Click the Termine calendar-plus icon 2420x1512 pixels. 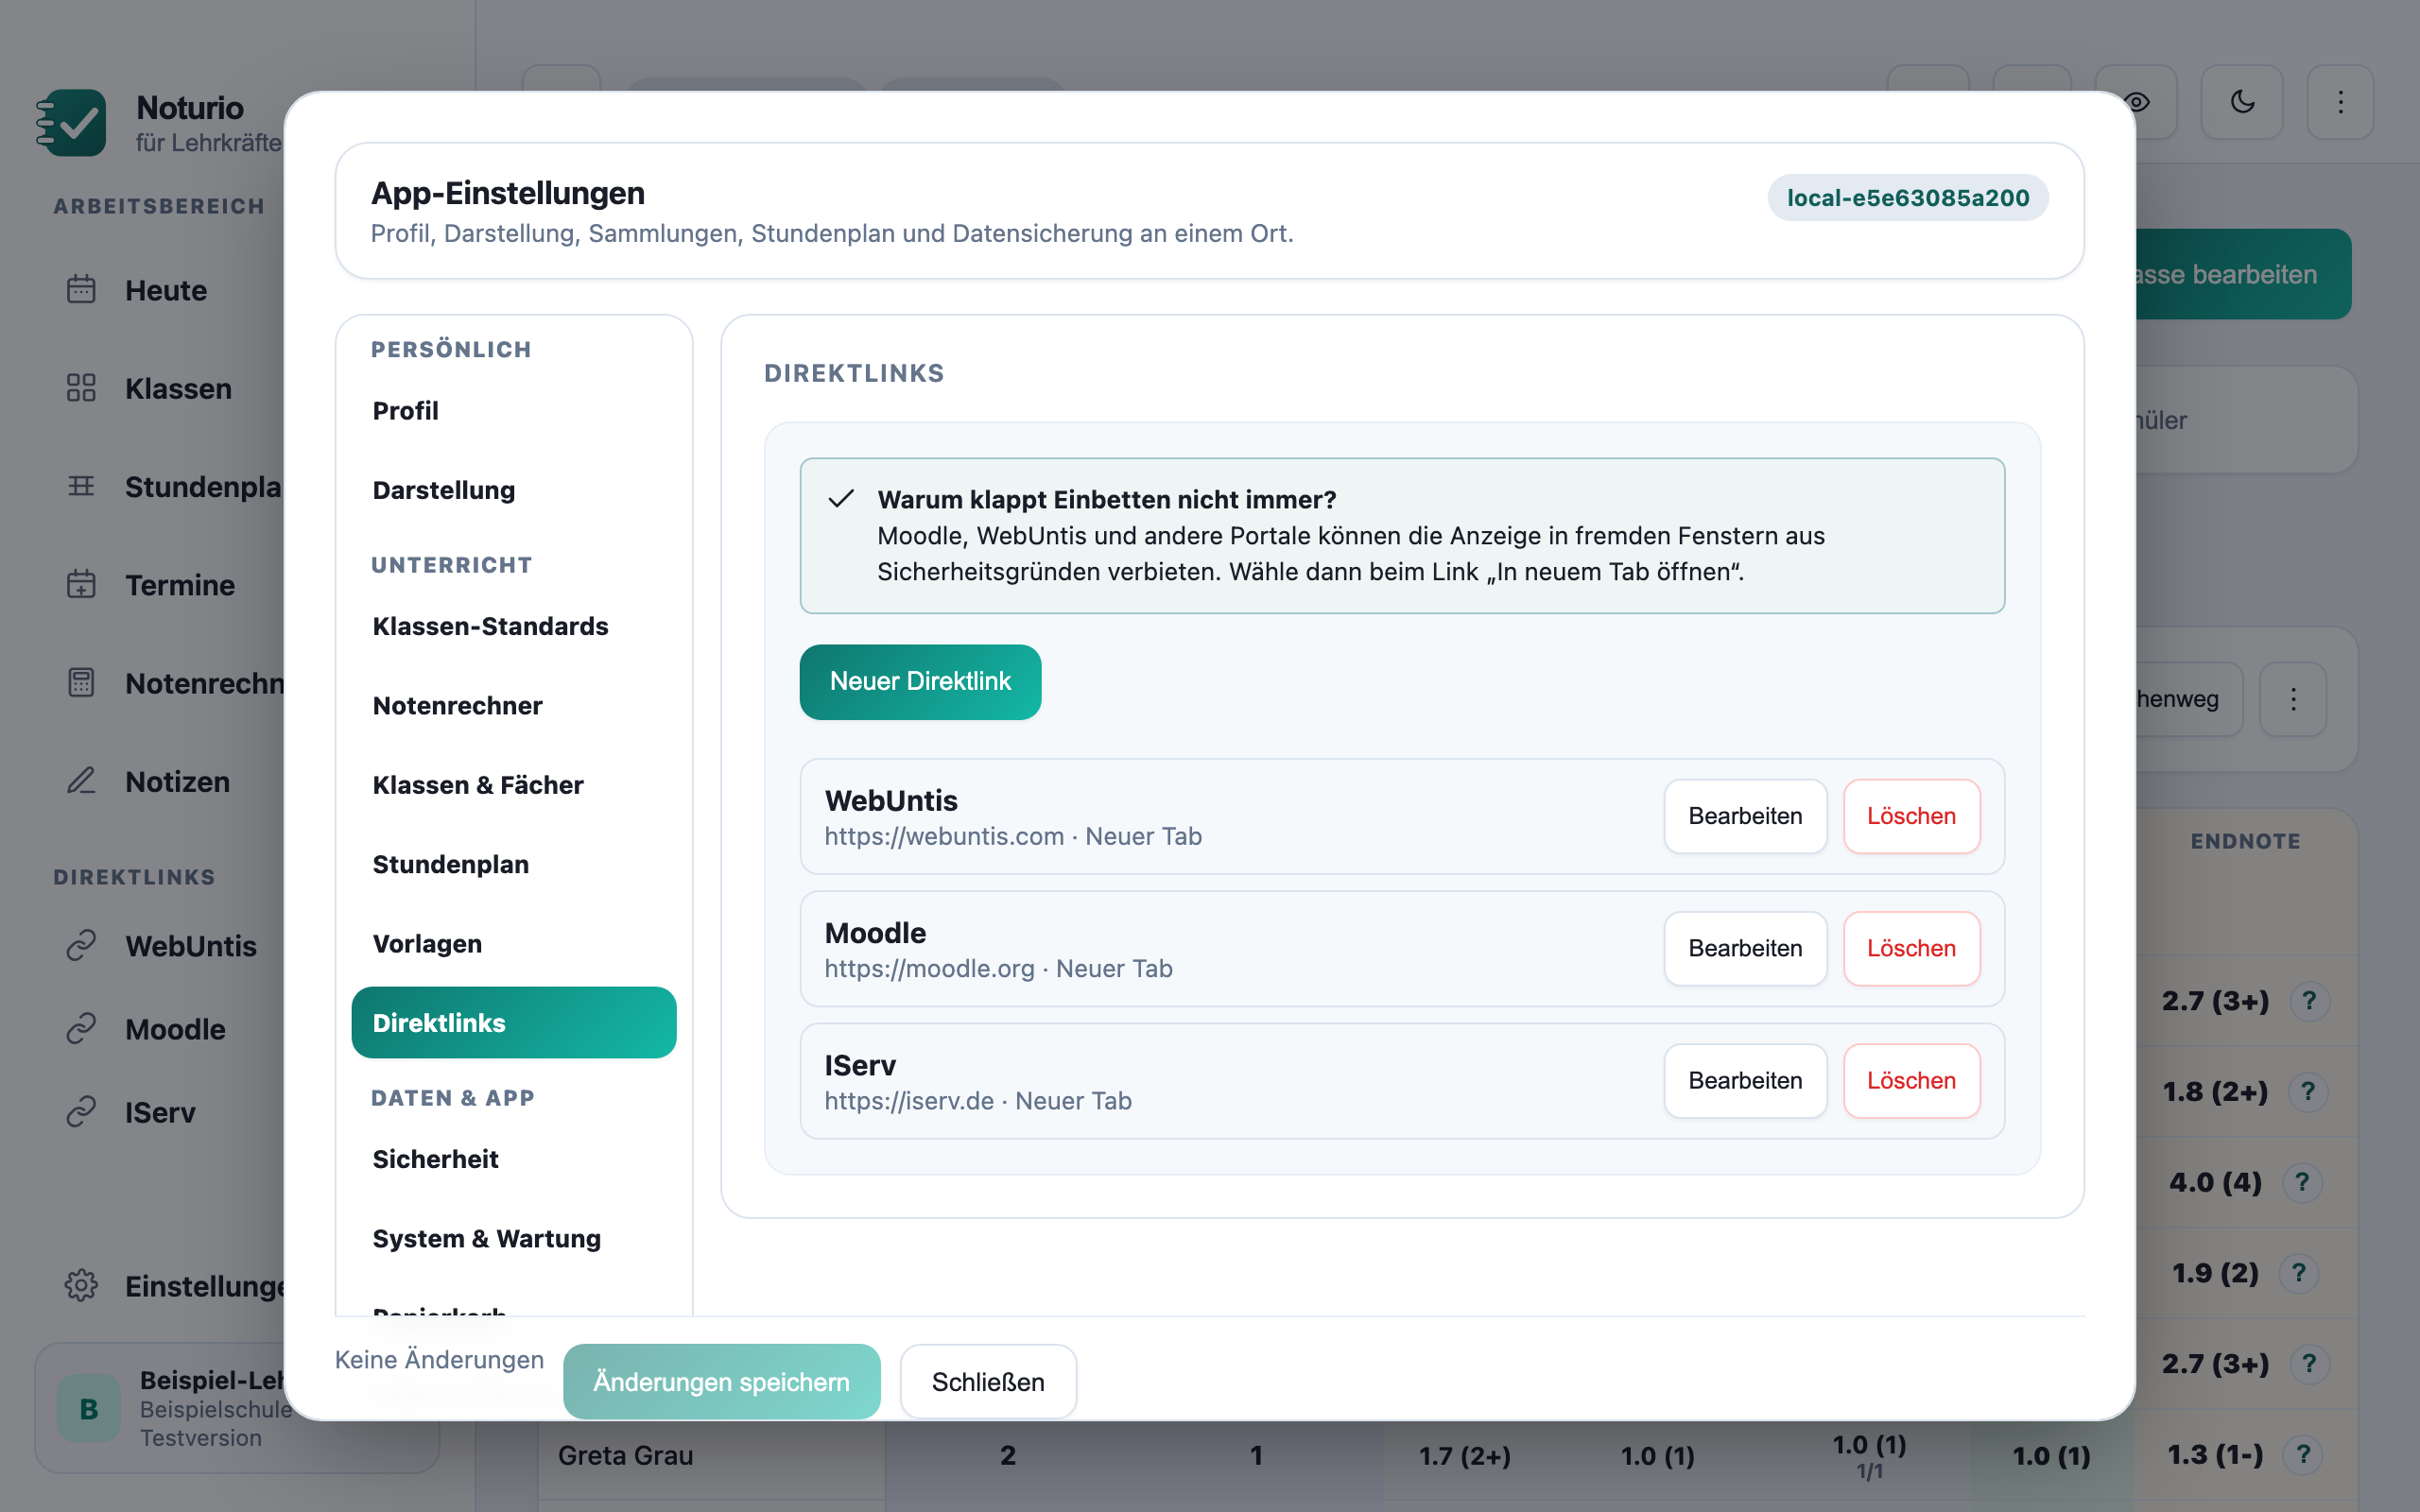tap(81, 584)
